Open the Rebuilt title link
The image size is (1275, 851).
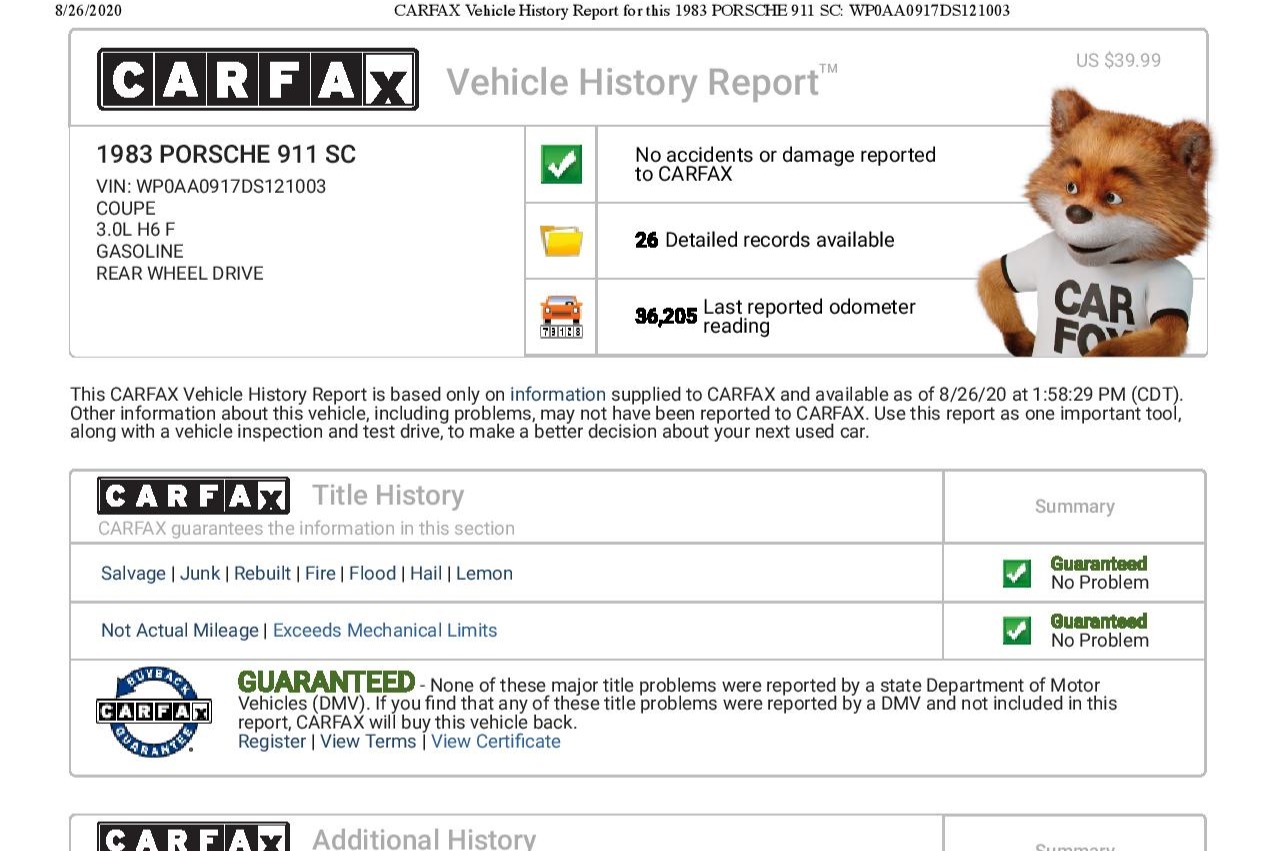(262, 573)
